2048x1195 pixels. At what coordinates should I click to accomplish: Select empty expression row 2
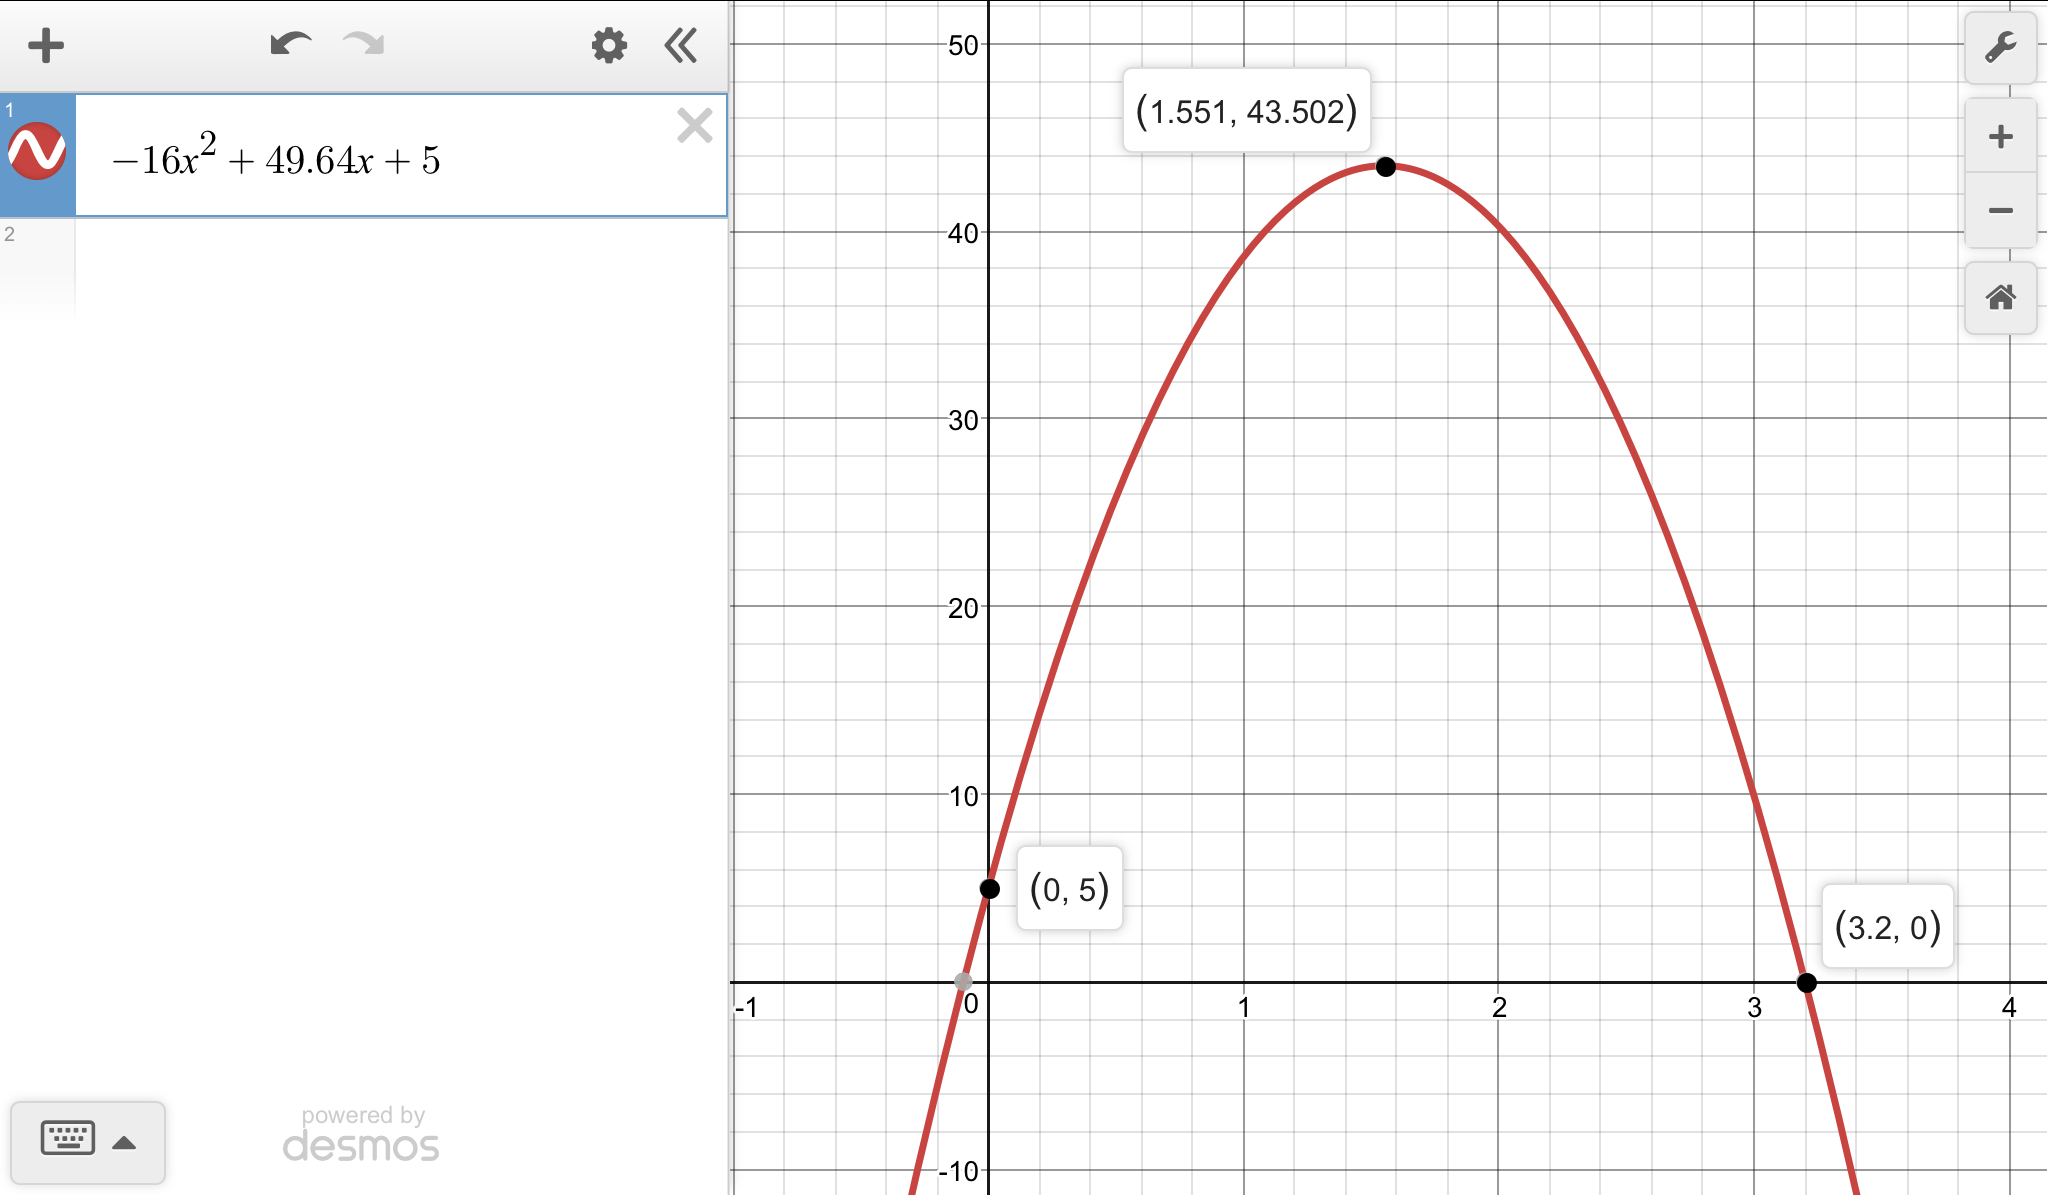[400, 265]
